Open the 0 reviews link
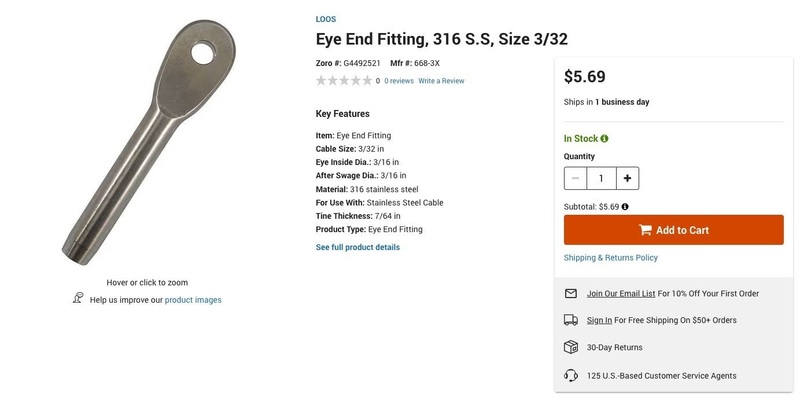This screenshot has height=400, width=800. (x=399, y=81)
